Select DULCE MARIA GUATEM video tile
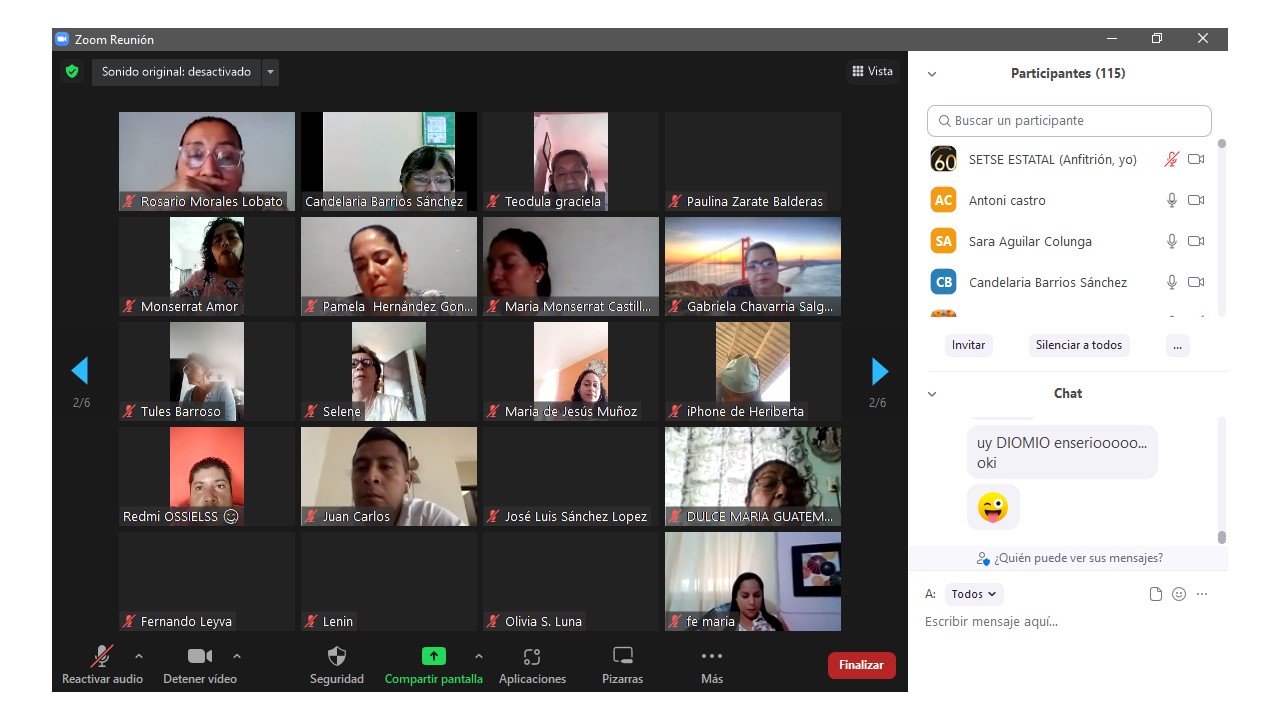 click(x=753, y=477)
